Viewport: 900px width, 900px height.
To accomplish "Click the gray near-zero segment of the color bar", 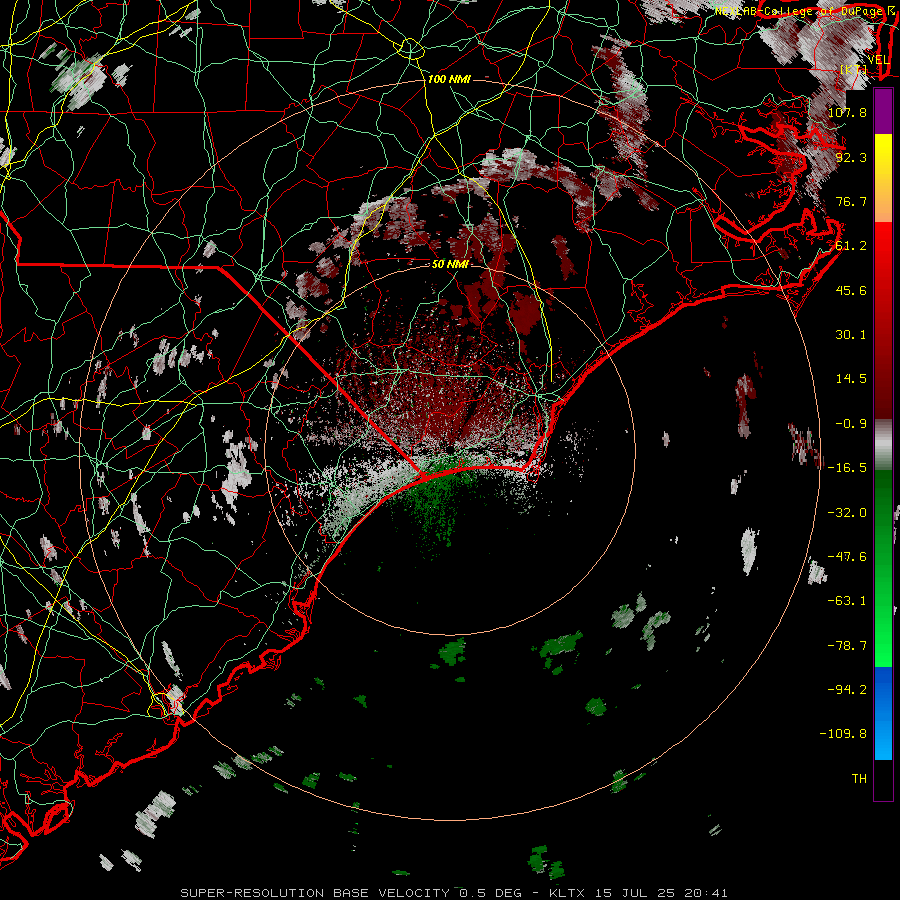I will point(883,445).
